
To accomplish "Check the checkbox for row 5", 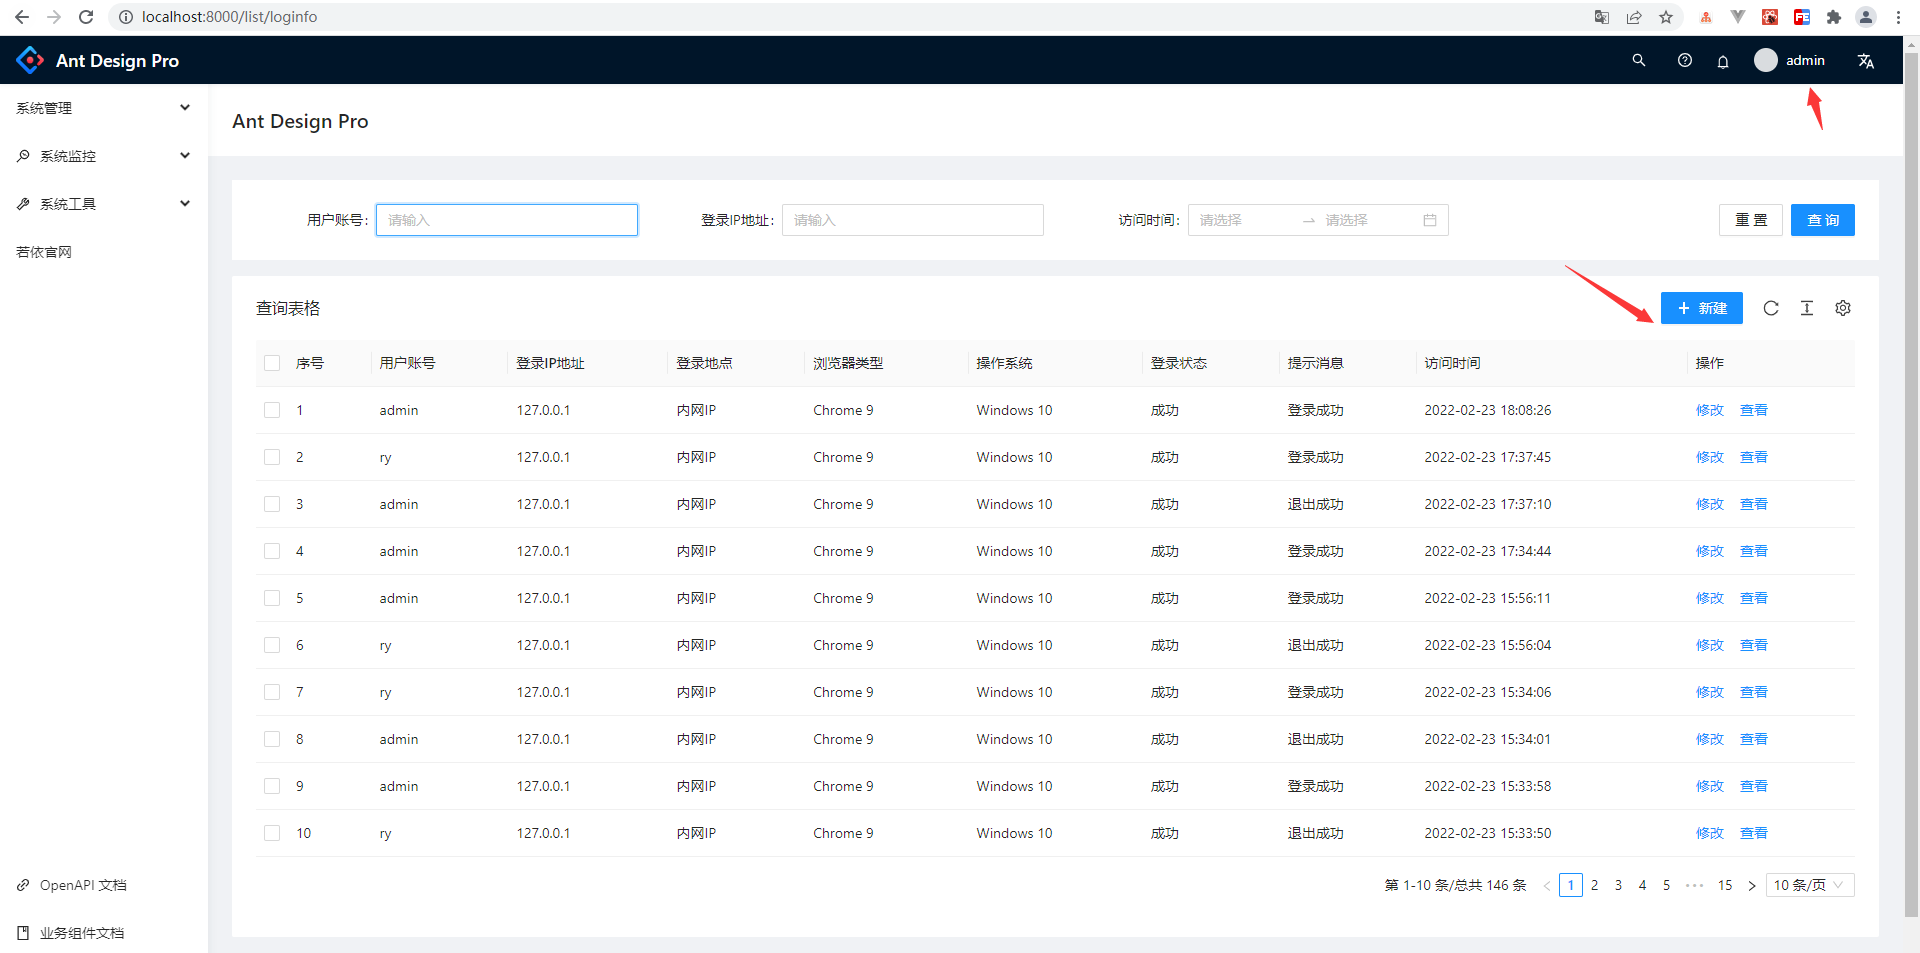I will [x=272, y=598].
